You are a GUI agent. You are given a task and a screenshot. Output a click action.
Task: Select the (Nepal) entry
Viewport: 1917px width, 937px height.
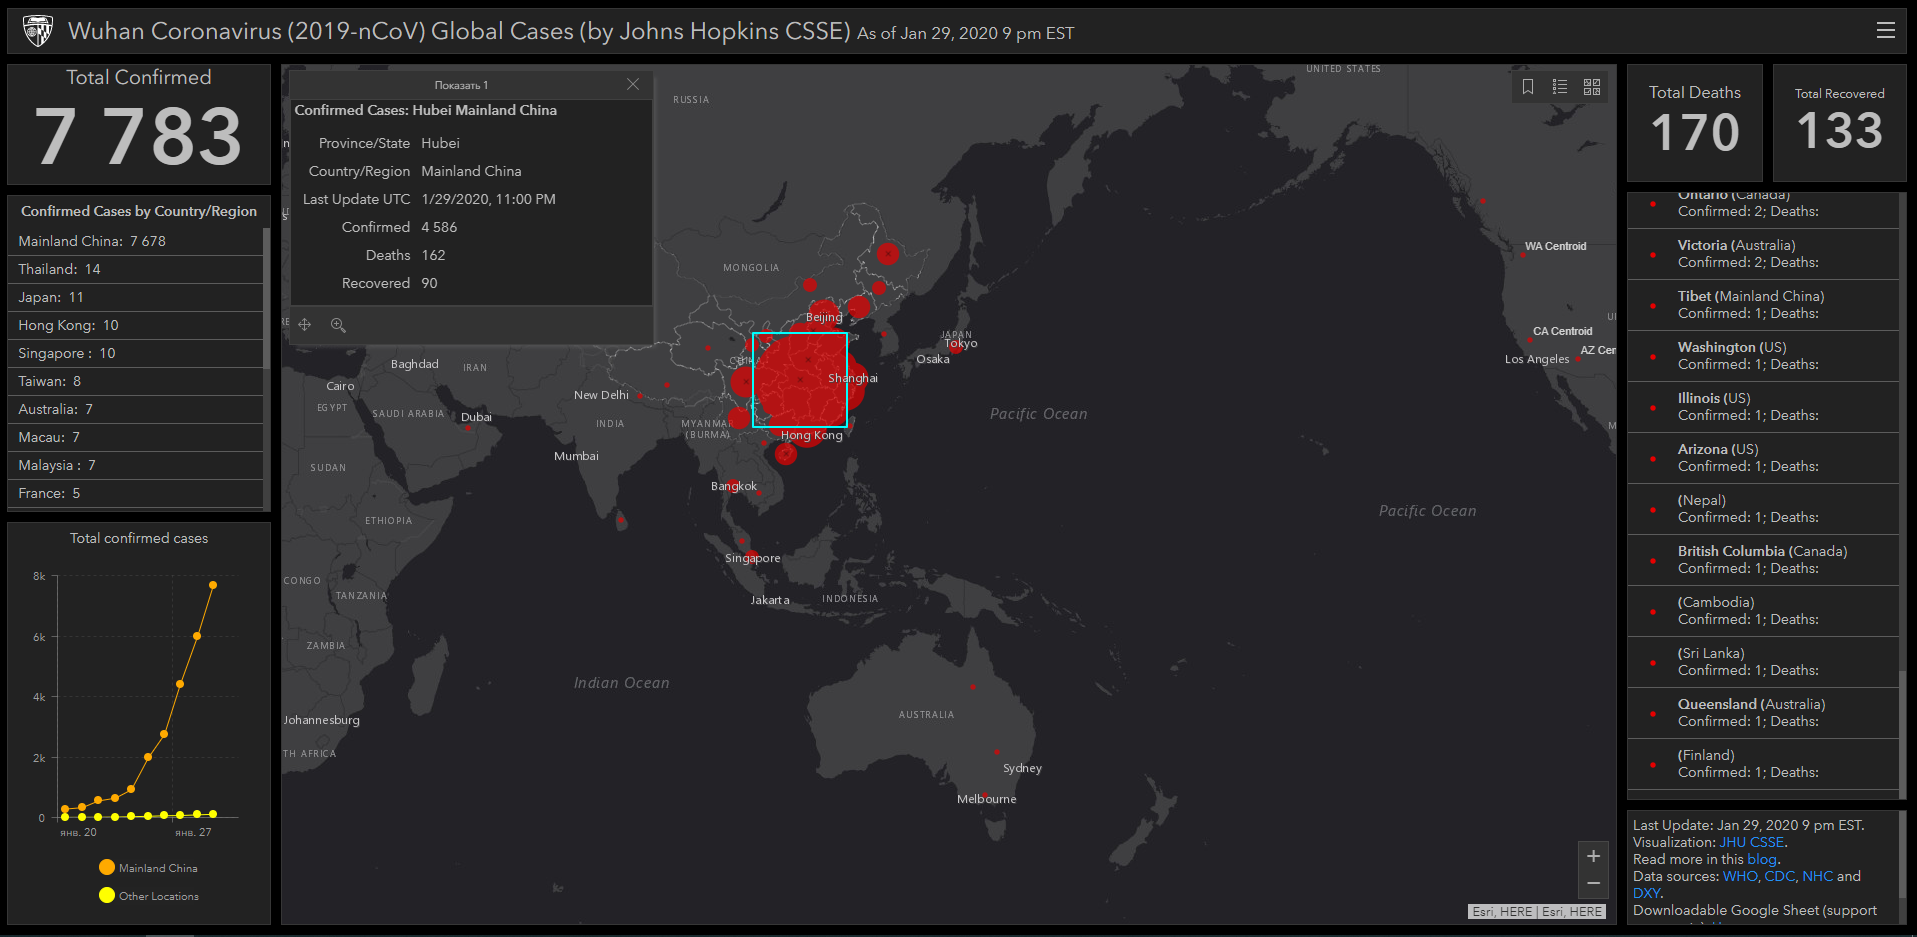(1763, 509)
